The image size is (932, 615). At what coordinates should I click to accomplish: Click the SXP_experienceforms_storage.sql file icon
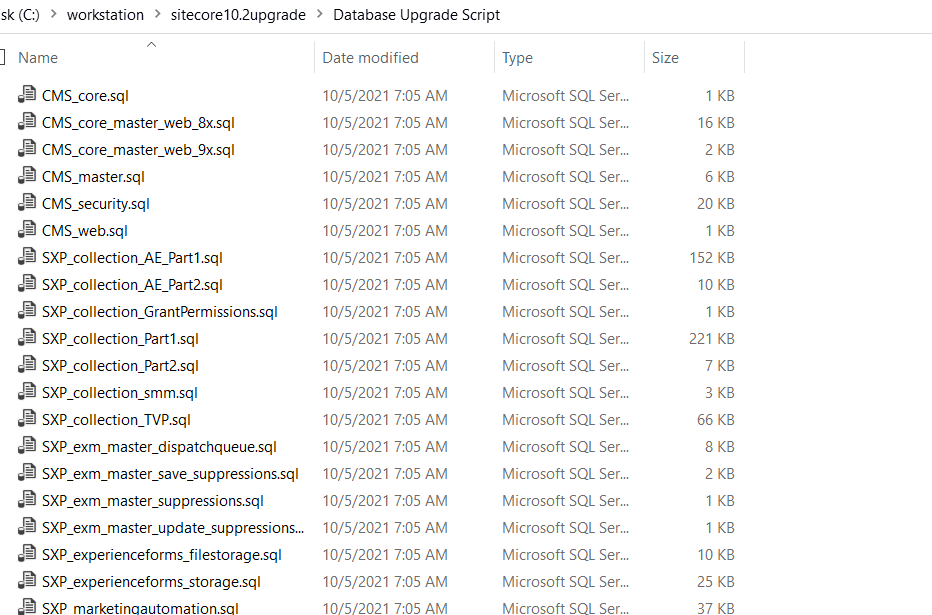click(x=27, y=581)
